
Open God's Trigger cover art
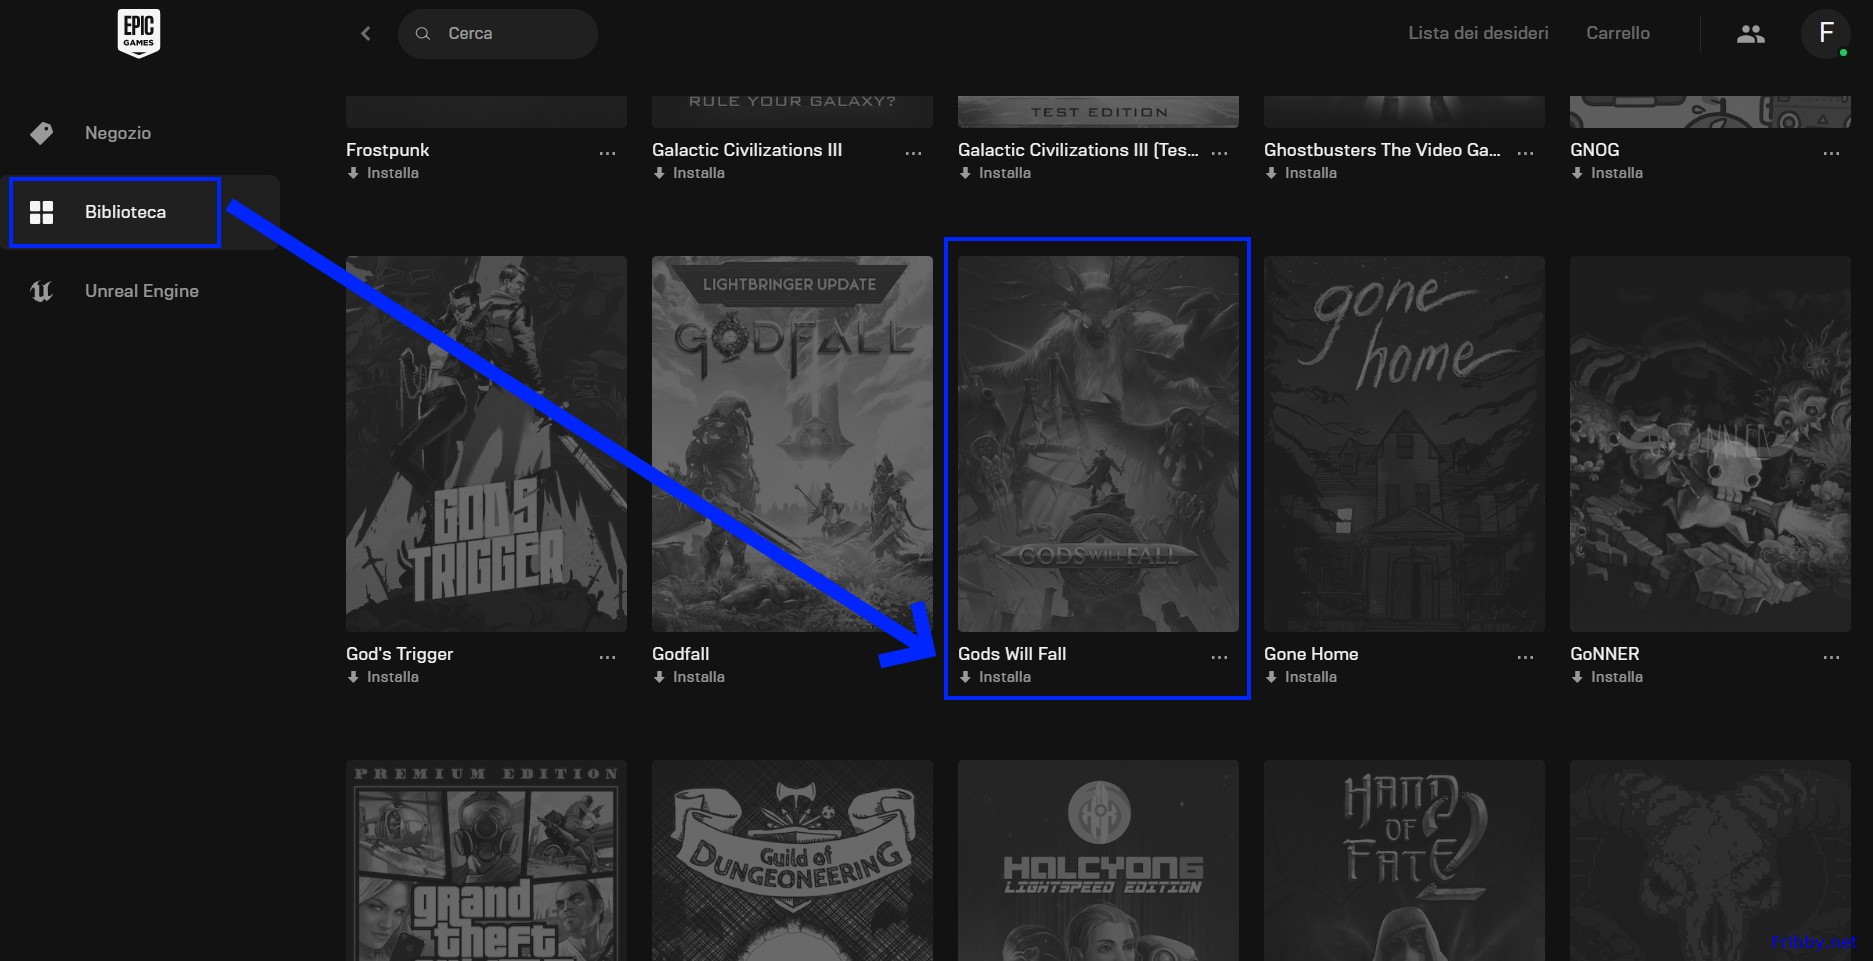pos(486,444)
